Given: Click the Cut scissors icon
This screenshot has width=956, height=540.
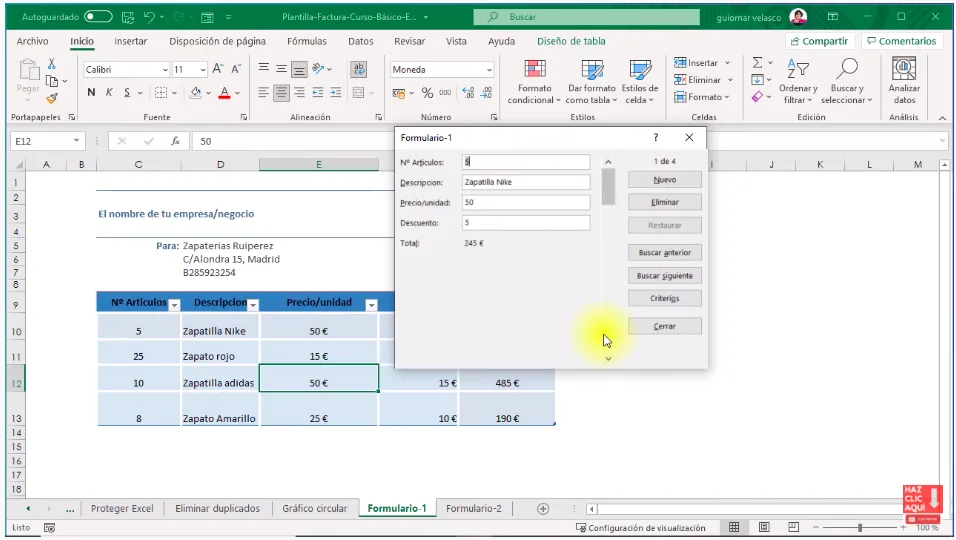Looking at the screenshot, I should [x=52, y=63].
